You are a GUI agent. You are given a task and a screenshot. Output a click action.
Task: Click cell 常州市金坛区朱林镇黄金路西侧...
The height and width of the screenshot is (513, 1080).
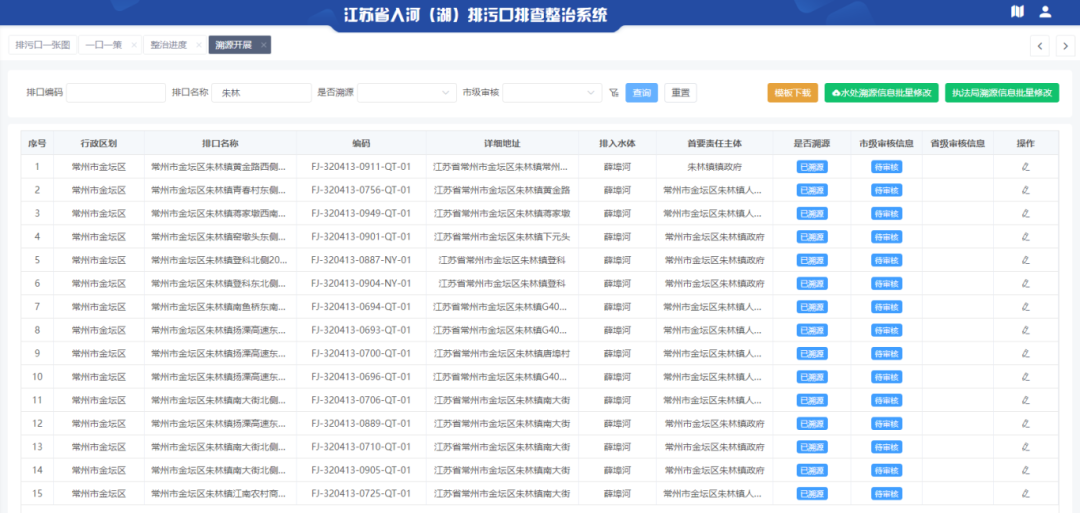coord(220,167)
